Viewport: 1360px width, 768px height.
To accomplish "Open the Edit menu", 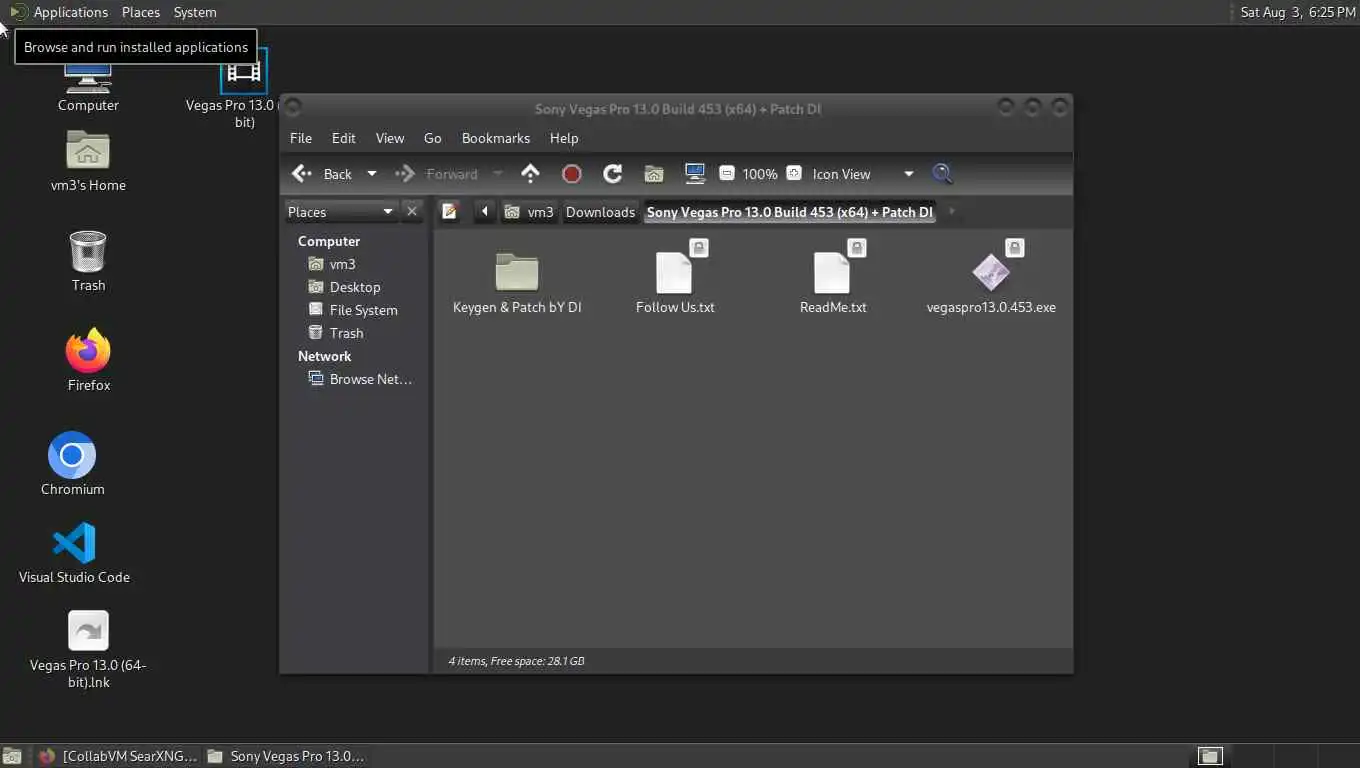I will pos(344,138).
